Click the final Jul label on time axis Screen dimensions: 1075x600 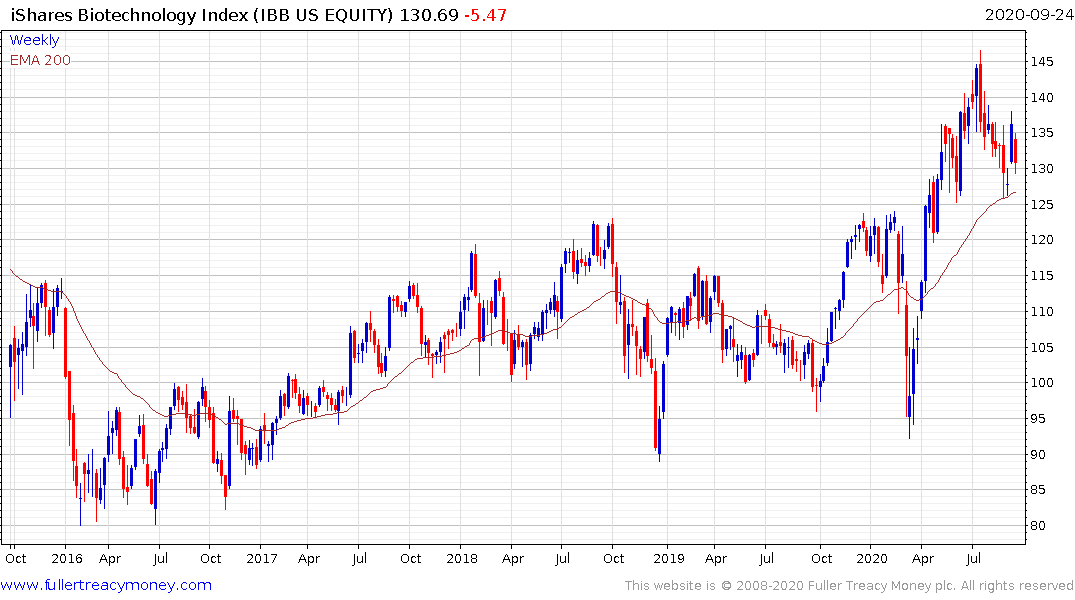(974, 558)
